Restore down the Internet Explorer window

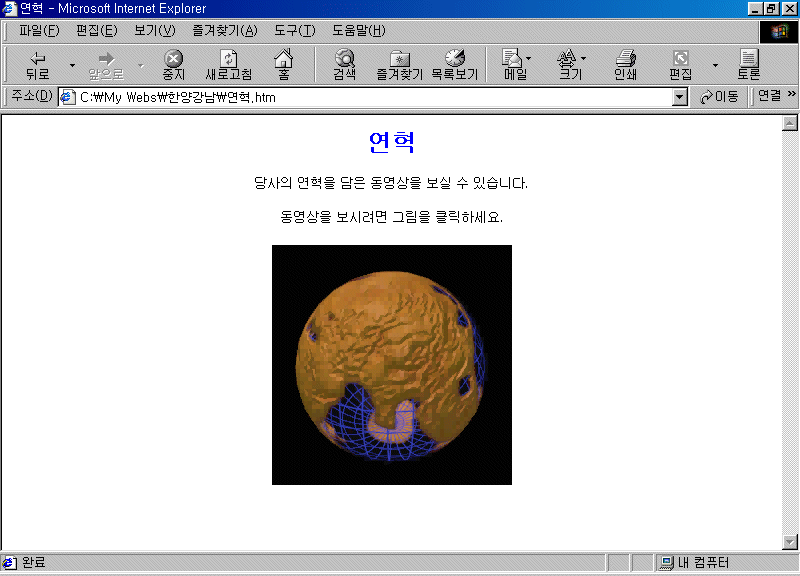(771, 8)
